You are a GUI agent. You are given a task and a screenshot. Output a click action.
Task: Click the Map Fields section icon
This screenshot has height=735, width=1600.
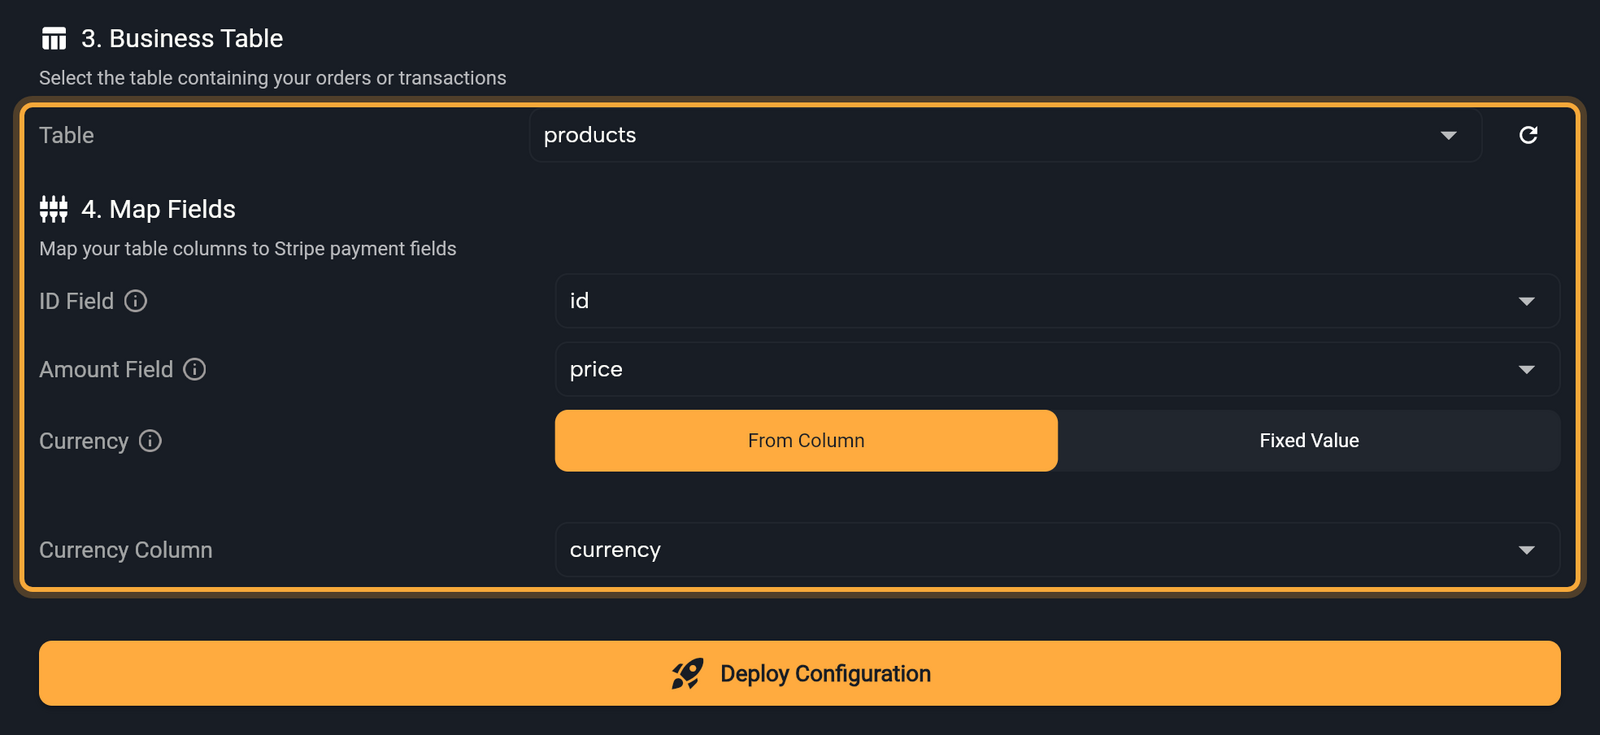pos(54,209)
